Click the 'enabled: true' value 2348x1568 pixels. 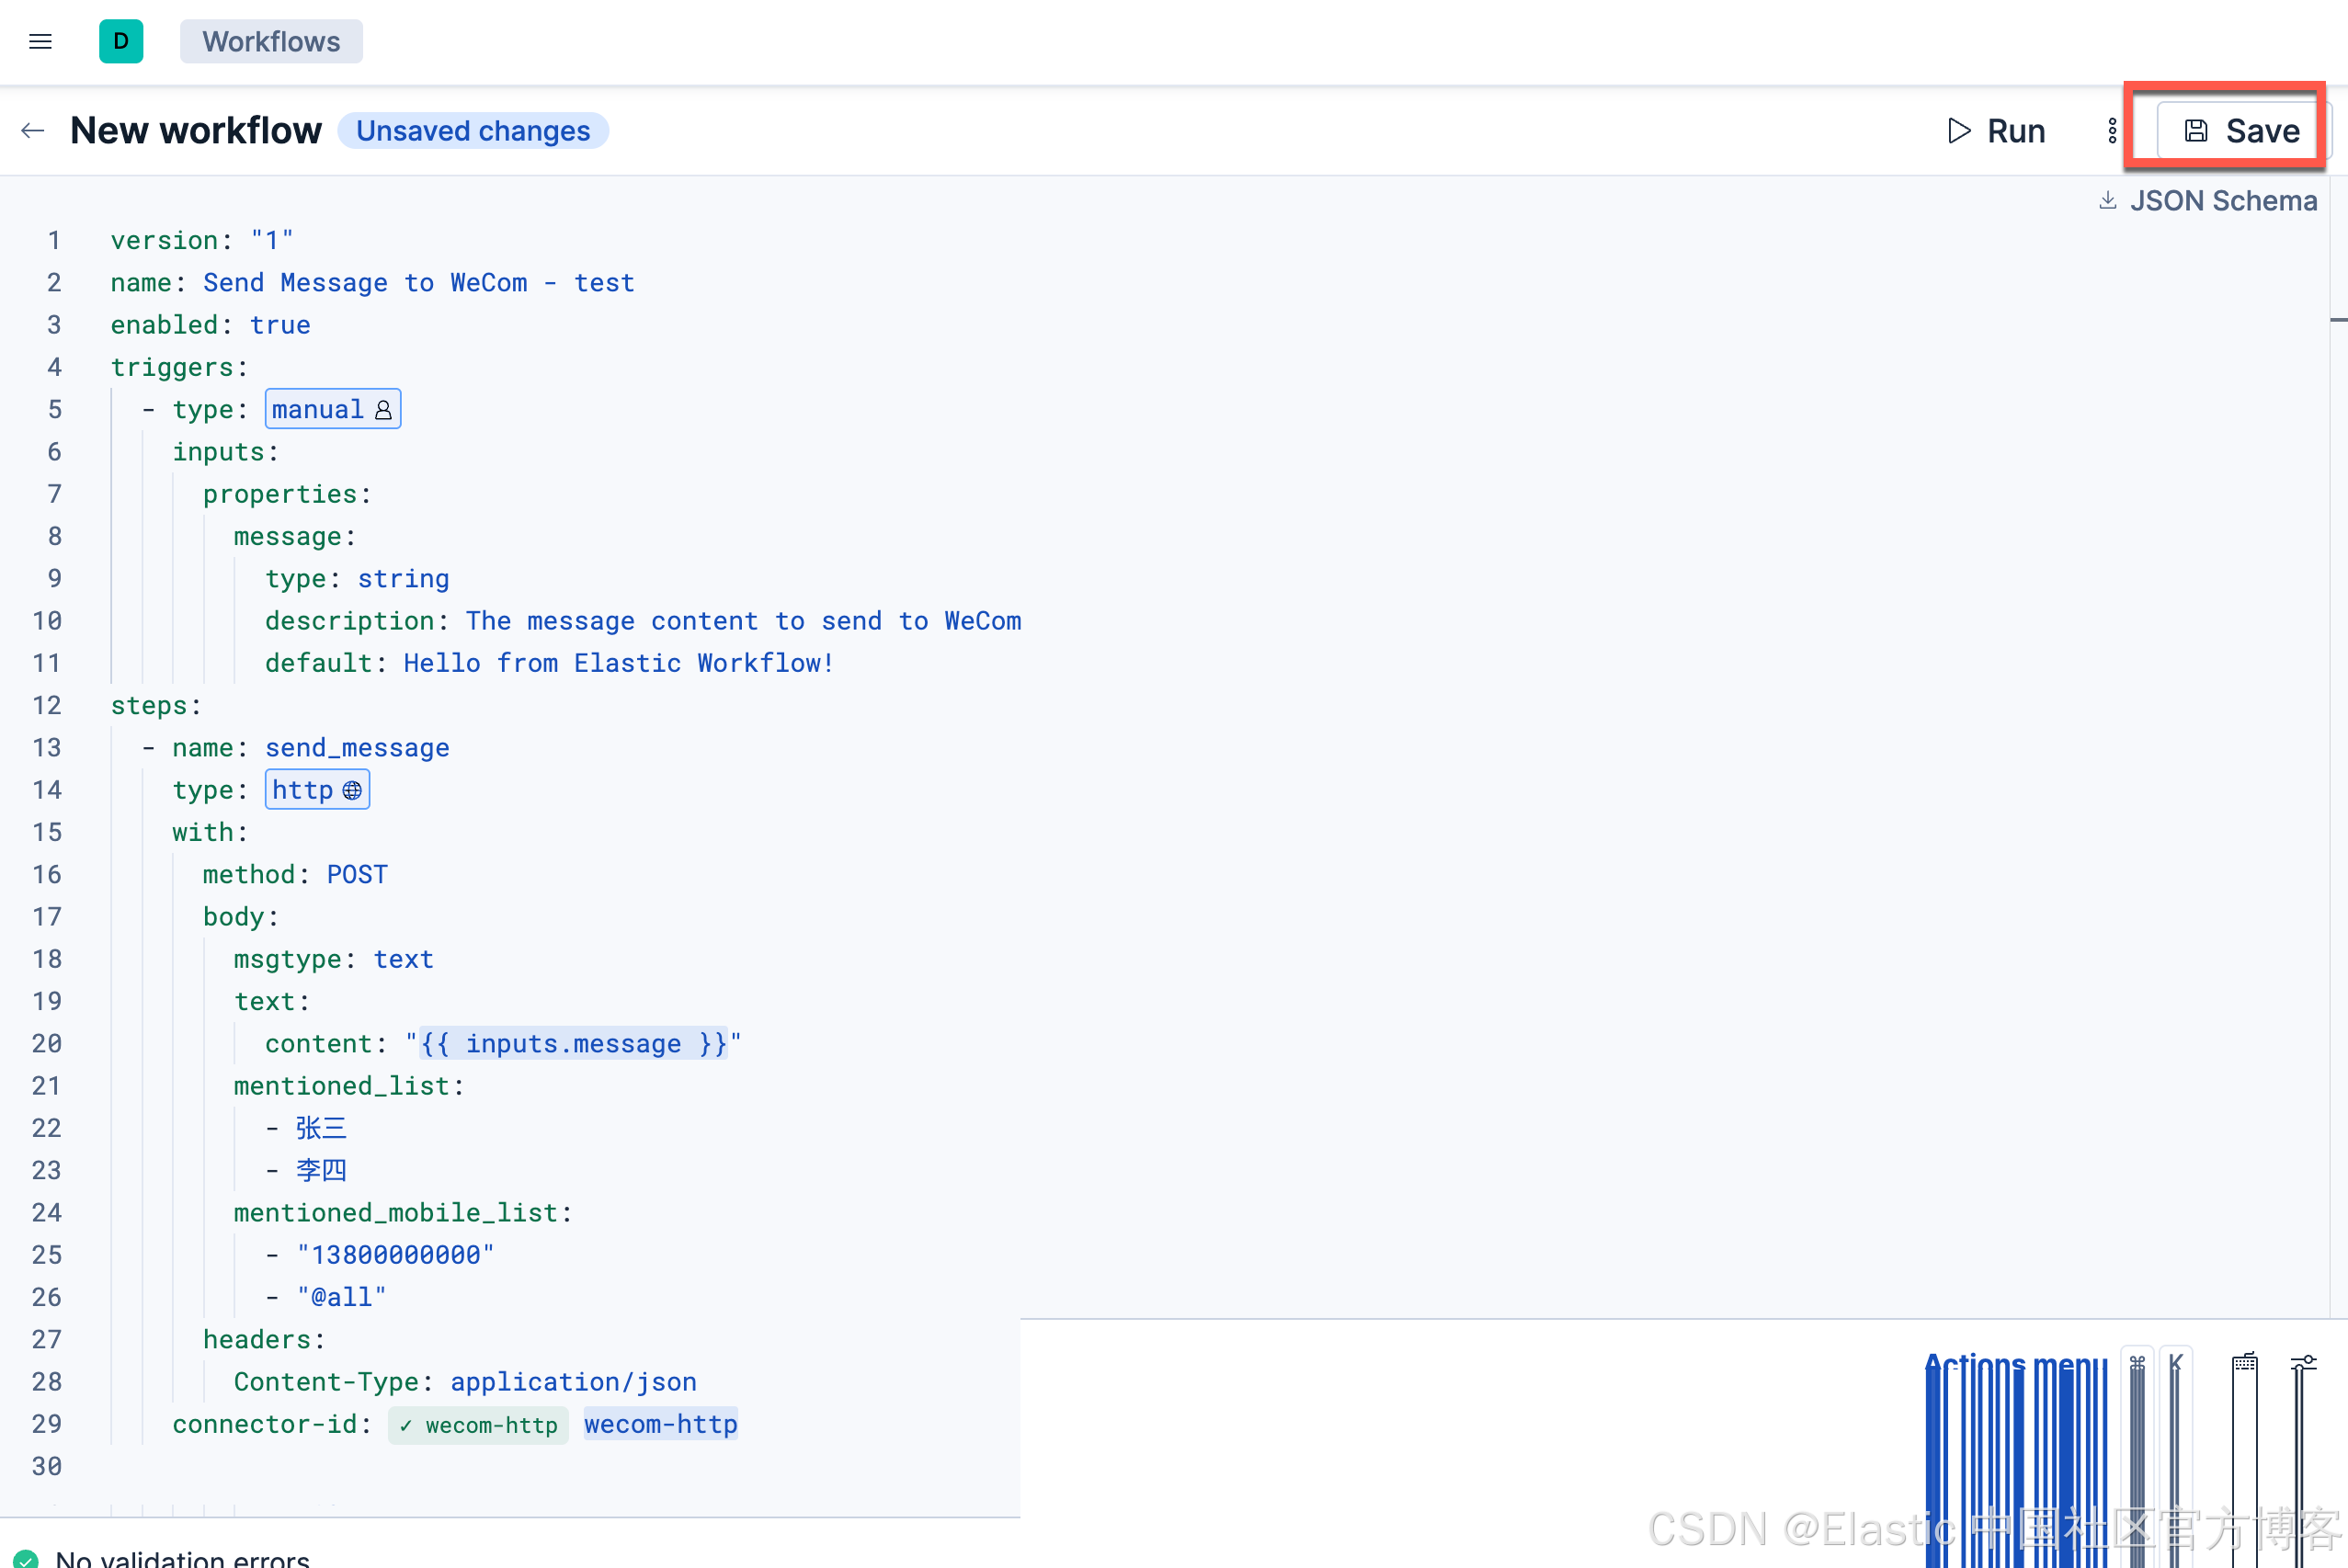[x=280, y=325]
